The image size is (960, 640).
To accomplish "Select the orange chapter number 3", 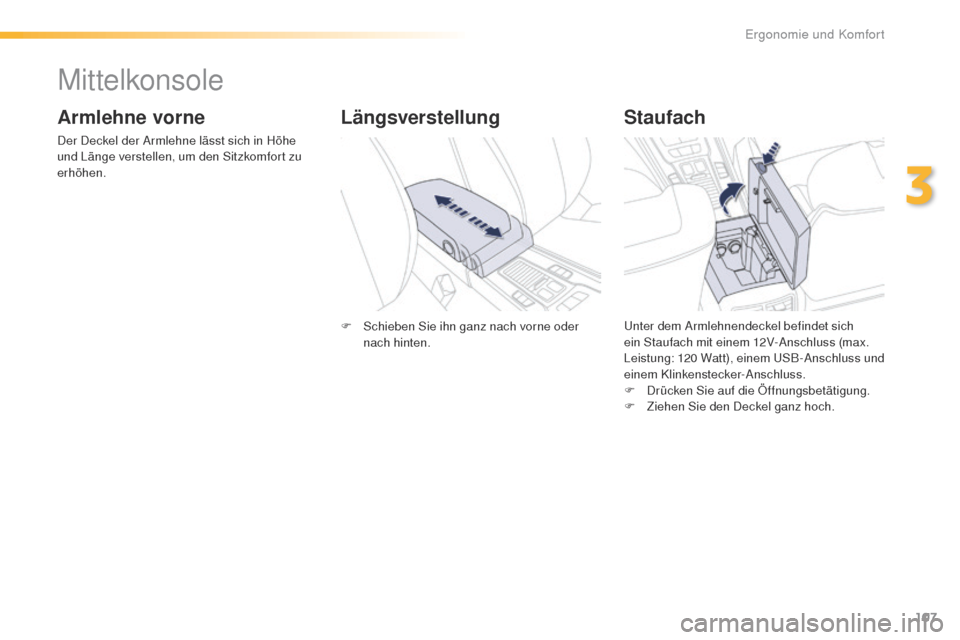I will (920, 186).
